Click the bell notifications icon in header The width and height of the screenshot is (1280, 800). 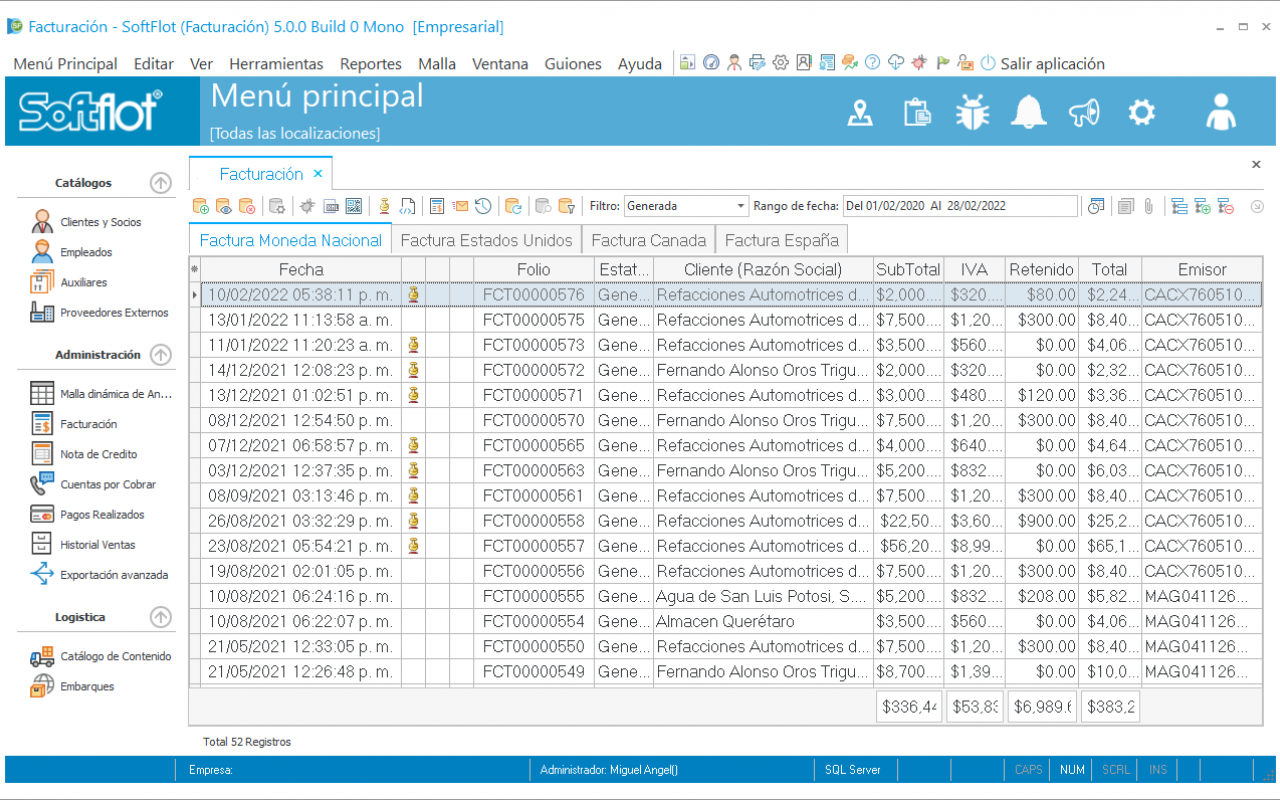[1028, 112]
